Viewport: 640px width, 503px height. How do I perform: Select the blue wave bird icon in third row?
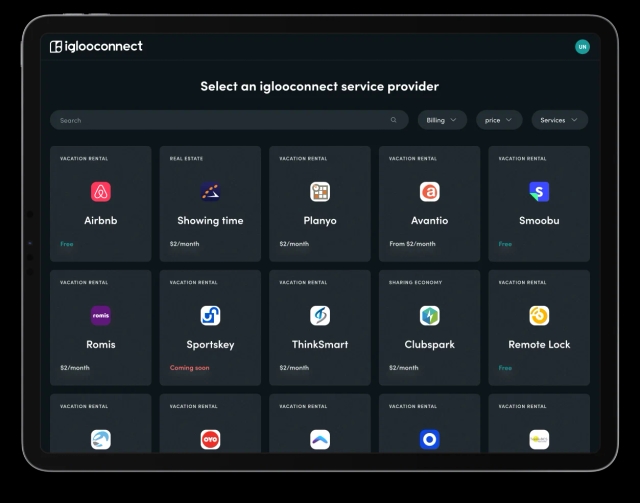pos(101,440)
